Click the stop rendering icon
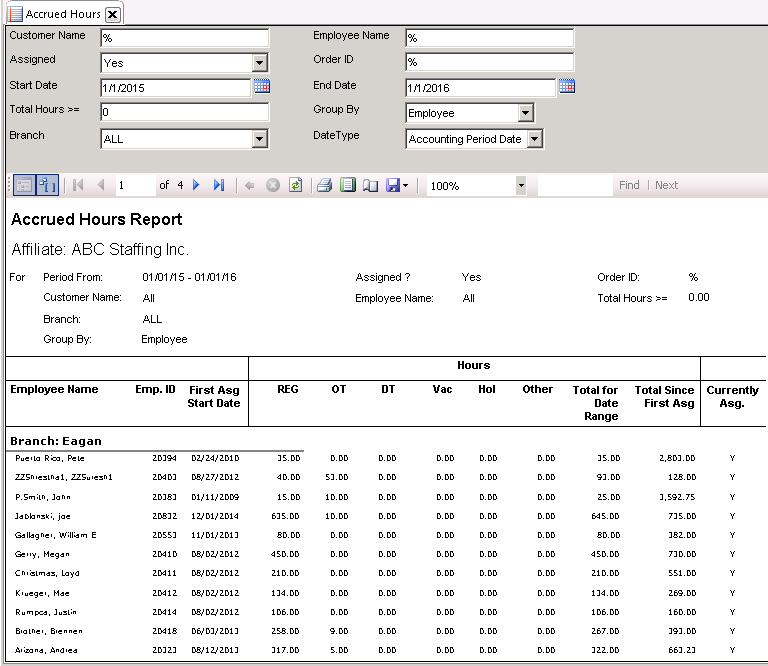The height and width of the screenshot is (666, 768). coord(273,185)
